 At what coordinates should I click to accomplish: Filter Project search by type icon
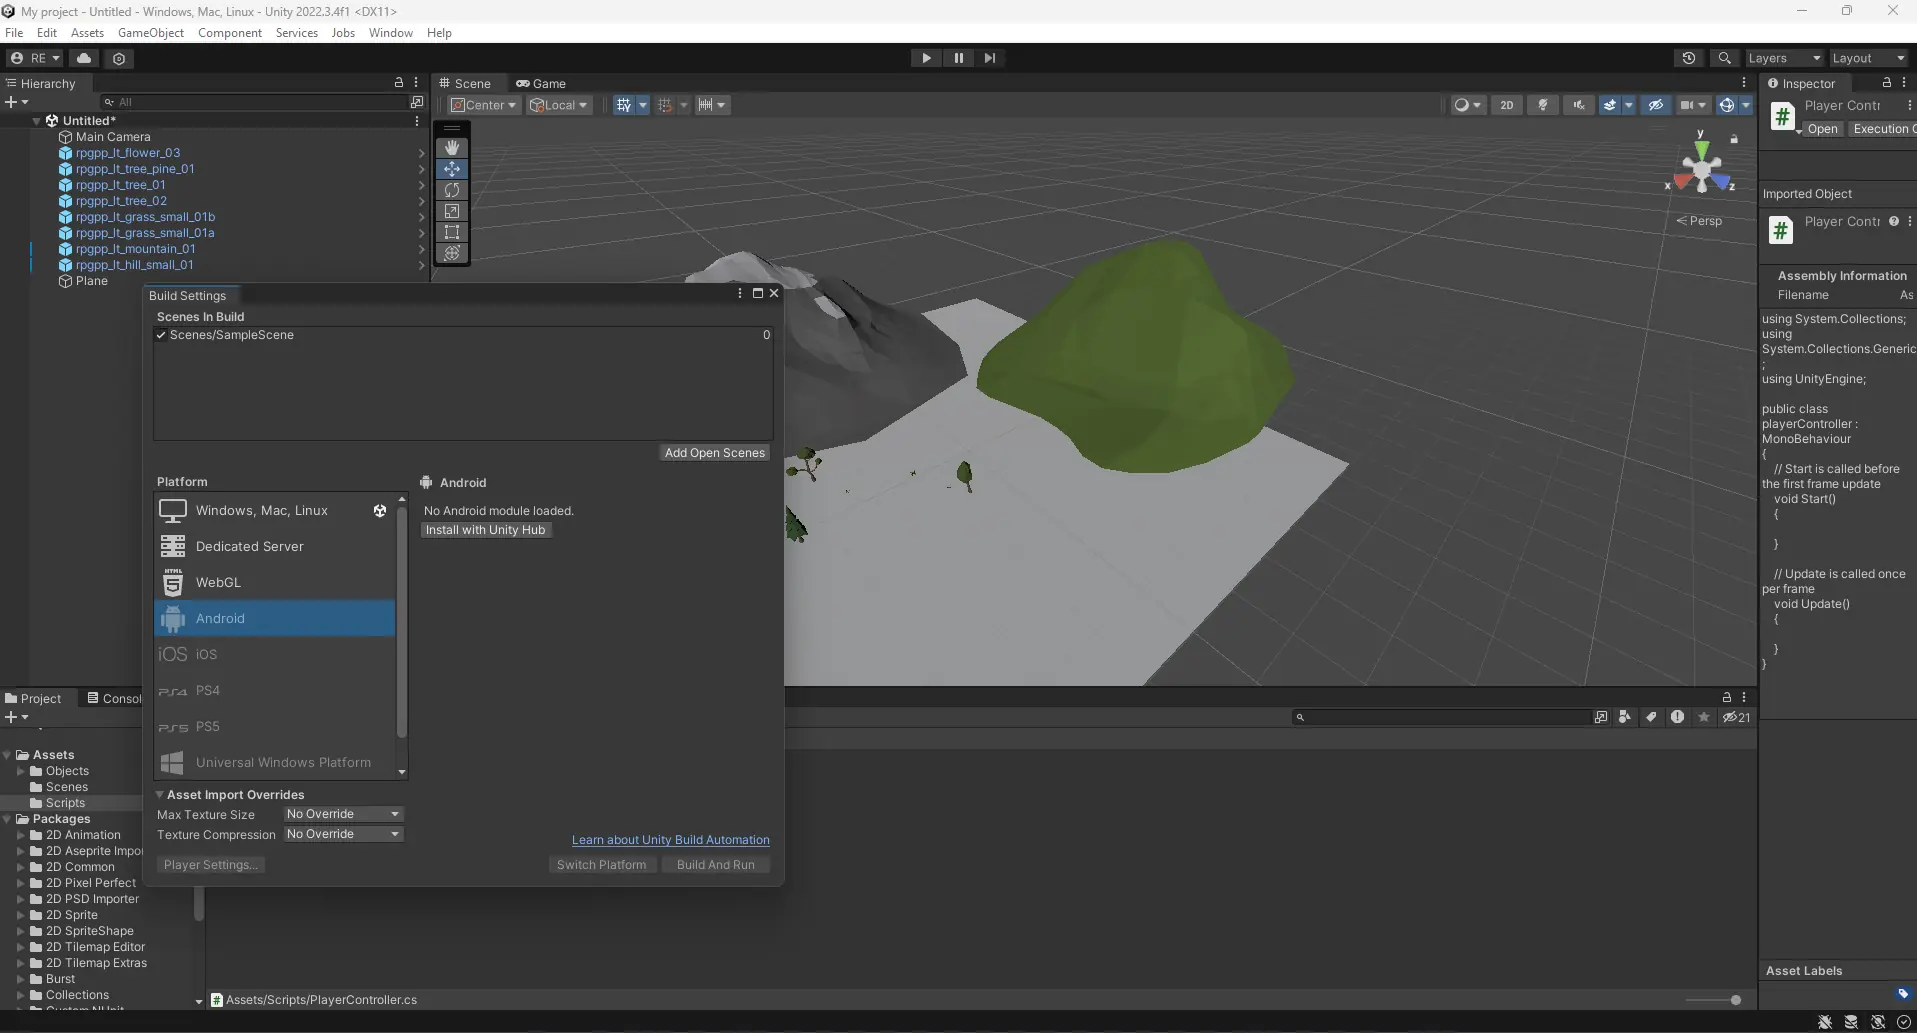[1624, 717]
